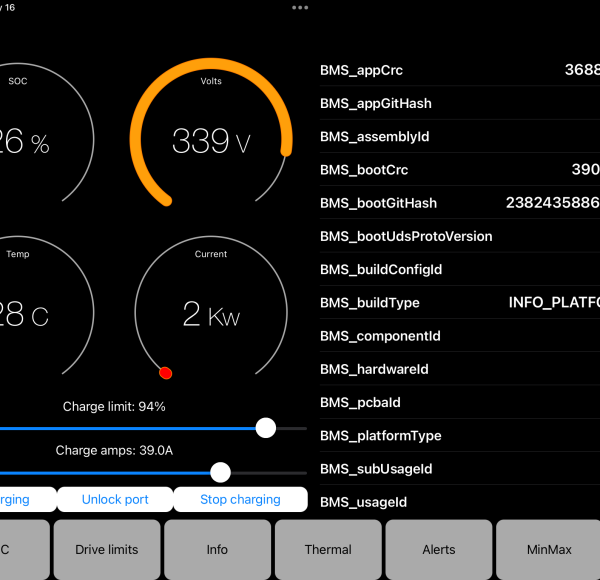Select the BMS_pcbaId row
The image size is (600, 580).
[460, 402]
